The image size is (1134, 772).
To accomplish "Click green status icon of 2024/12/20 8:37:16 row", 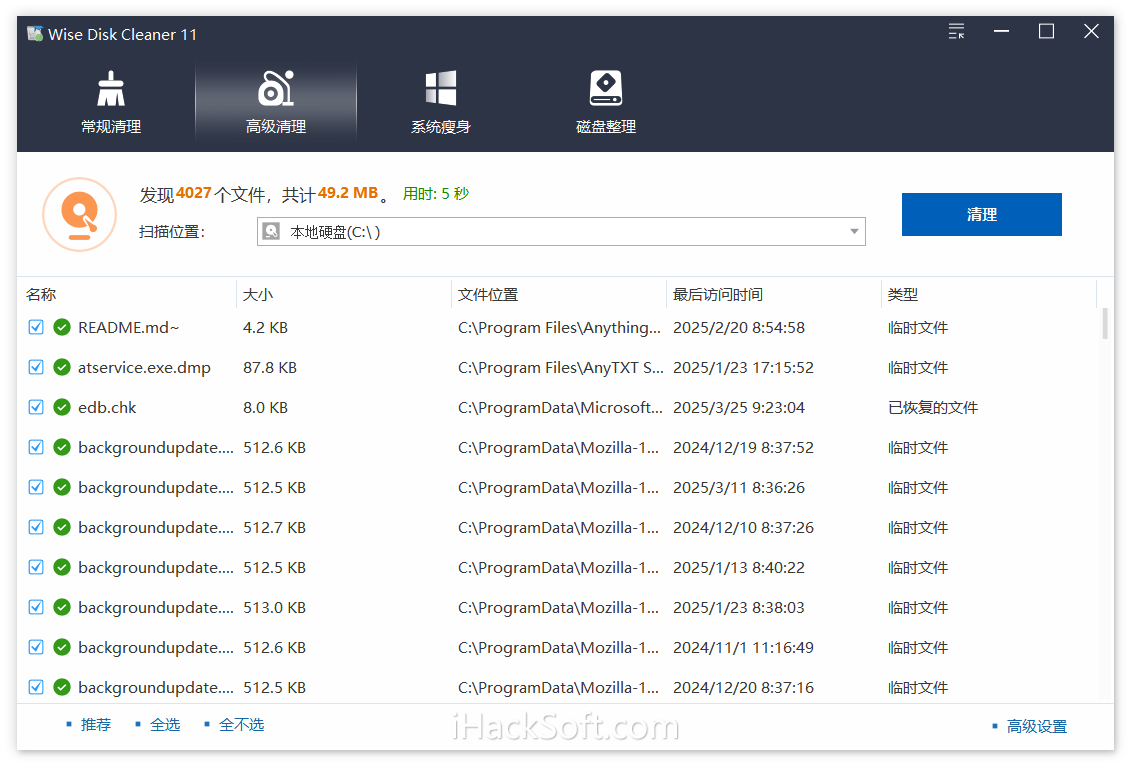I will [62, 687].
